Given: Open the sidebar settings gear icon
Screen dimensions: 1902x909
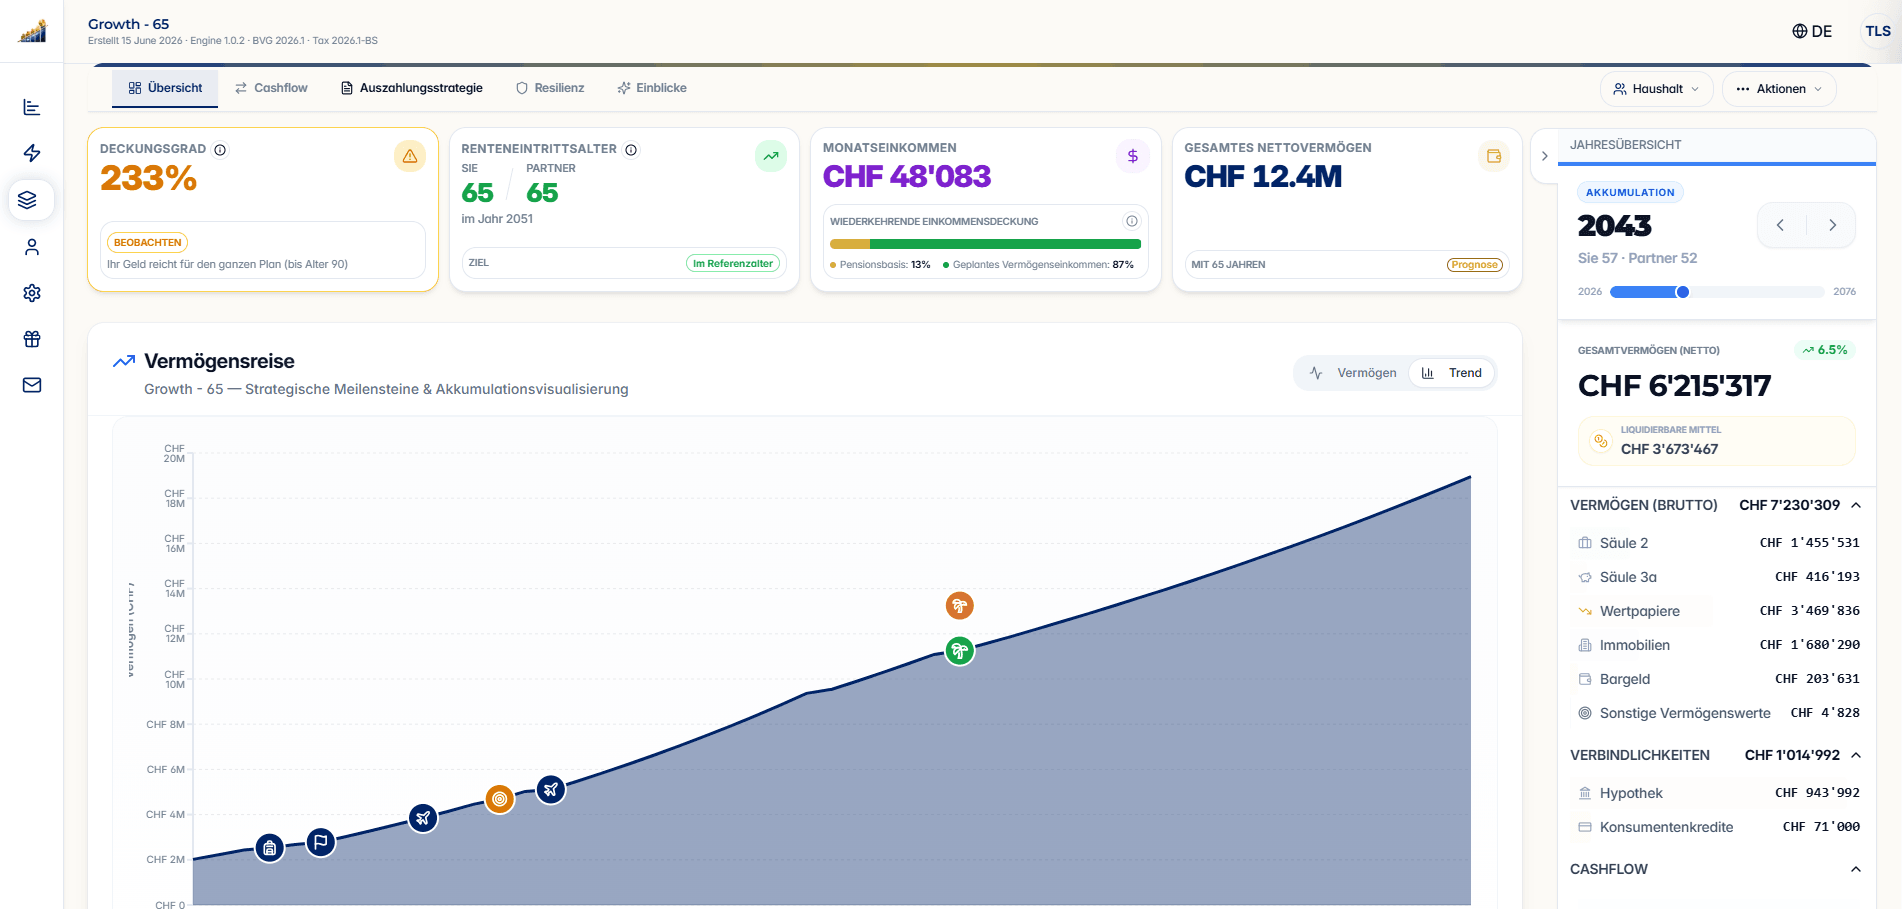Looking at the screenshot, I should tap(32, 293).
